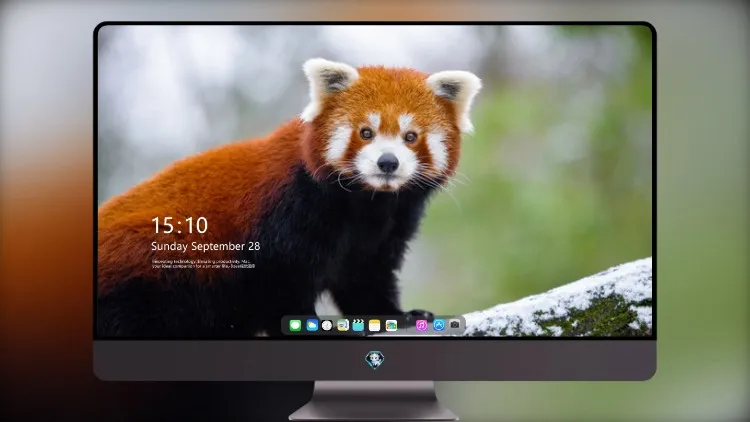Open the Weather app in dock

click(x=311, y=325)
